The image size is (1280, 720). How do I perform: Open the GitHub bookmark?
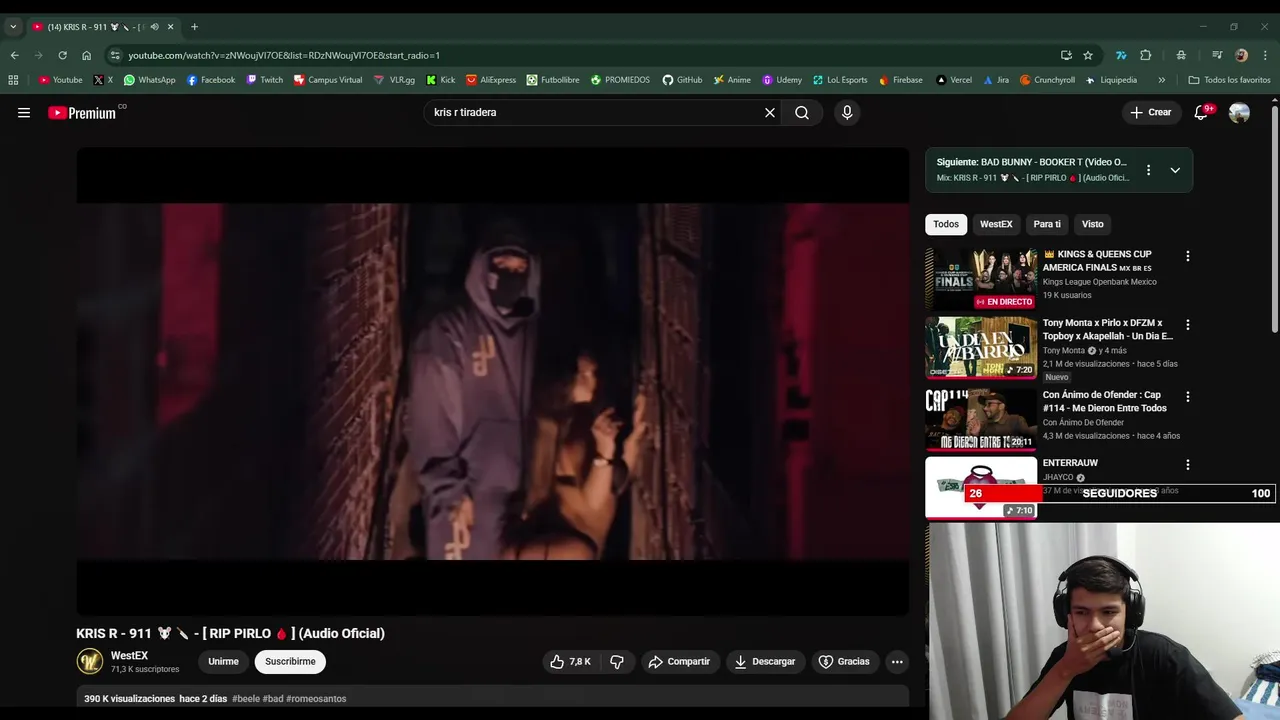coord(682,80)
